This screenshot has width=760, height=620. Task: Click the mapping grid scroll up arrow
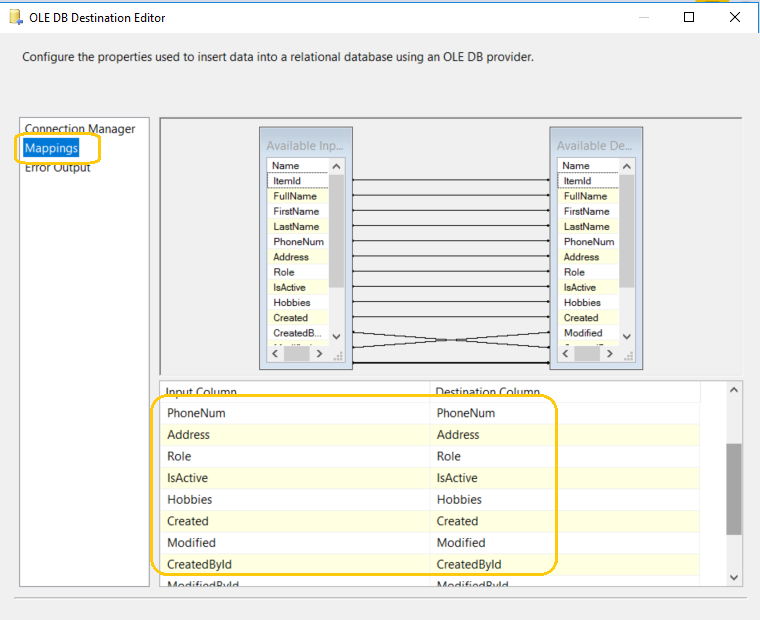click(734, 390)
